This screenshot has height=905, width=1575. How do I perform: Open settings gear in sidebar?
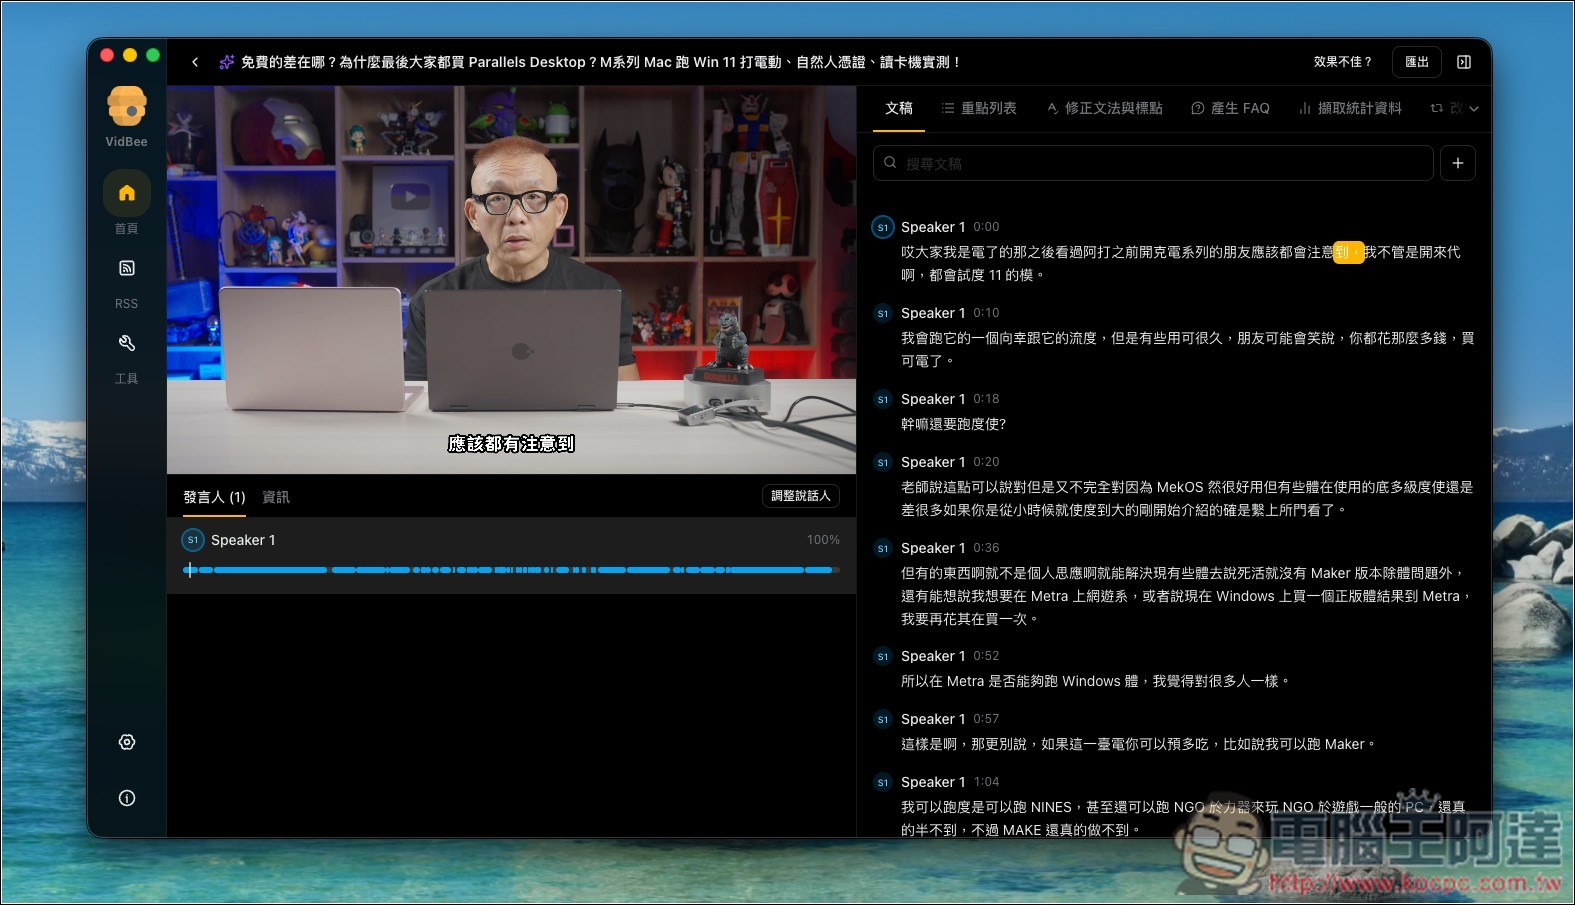(x=127, y=742)
